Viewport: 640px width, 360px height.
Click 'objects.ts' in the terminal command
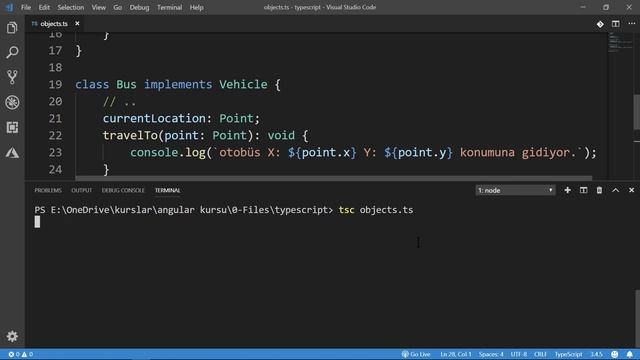pyautogui.click(x=386, y=210)
